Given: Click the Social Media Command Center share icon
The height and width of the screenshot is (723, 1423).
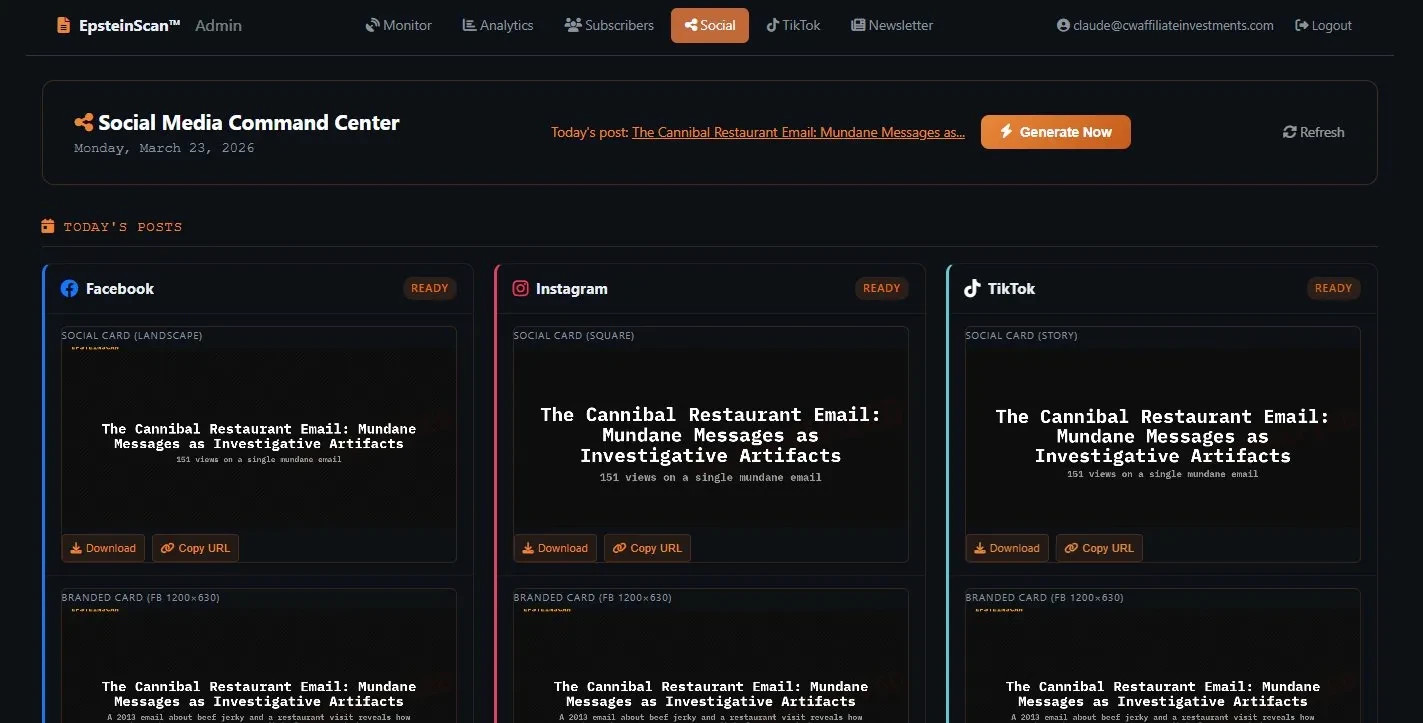Looking at the screenshot, I should [x=84, y=123].
